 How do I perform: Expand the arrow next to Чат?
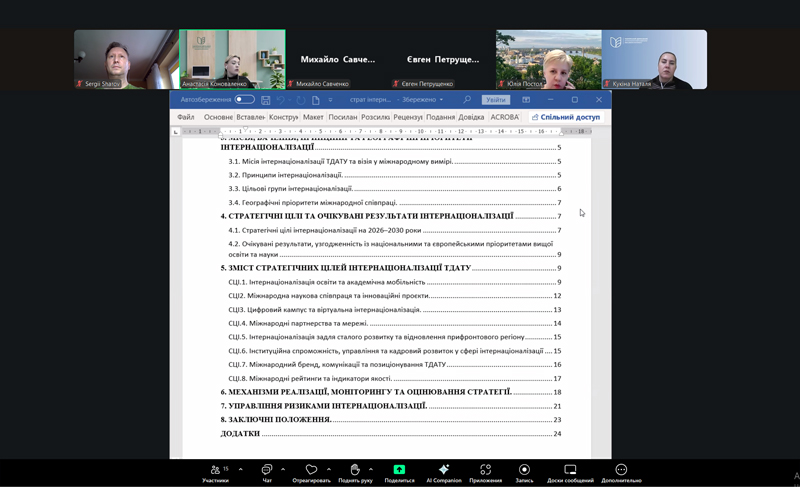tap(283, 469)
